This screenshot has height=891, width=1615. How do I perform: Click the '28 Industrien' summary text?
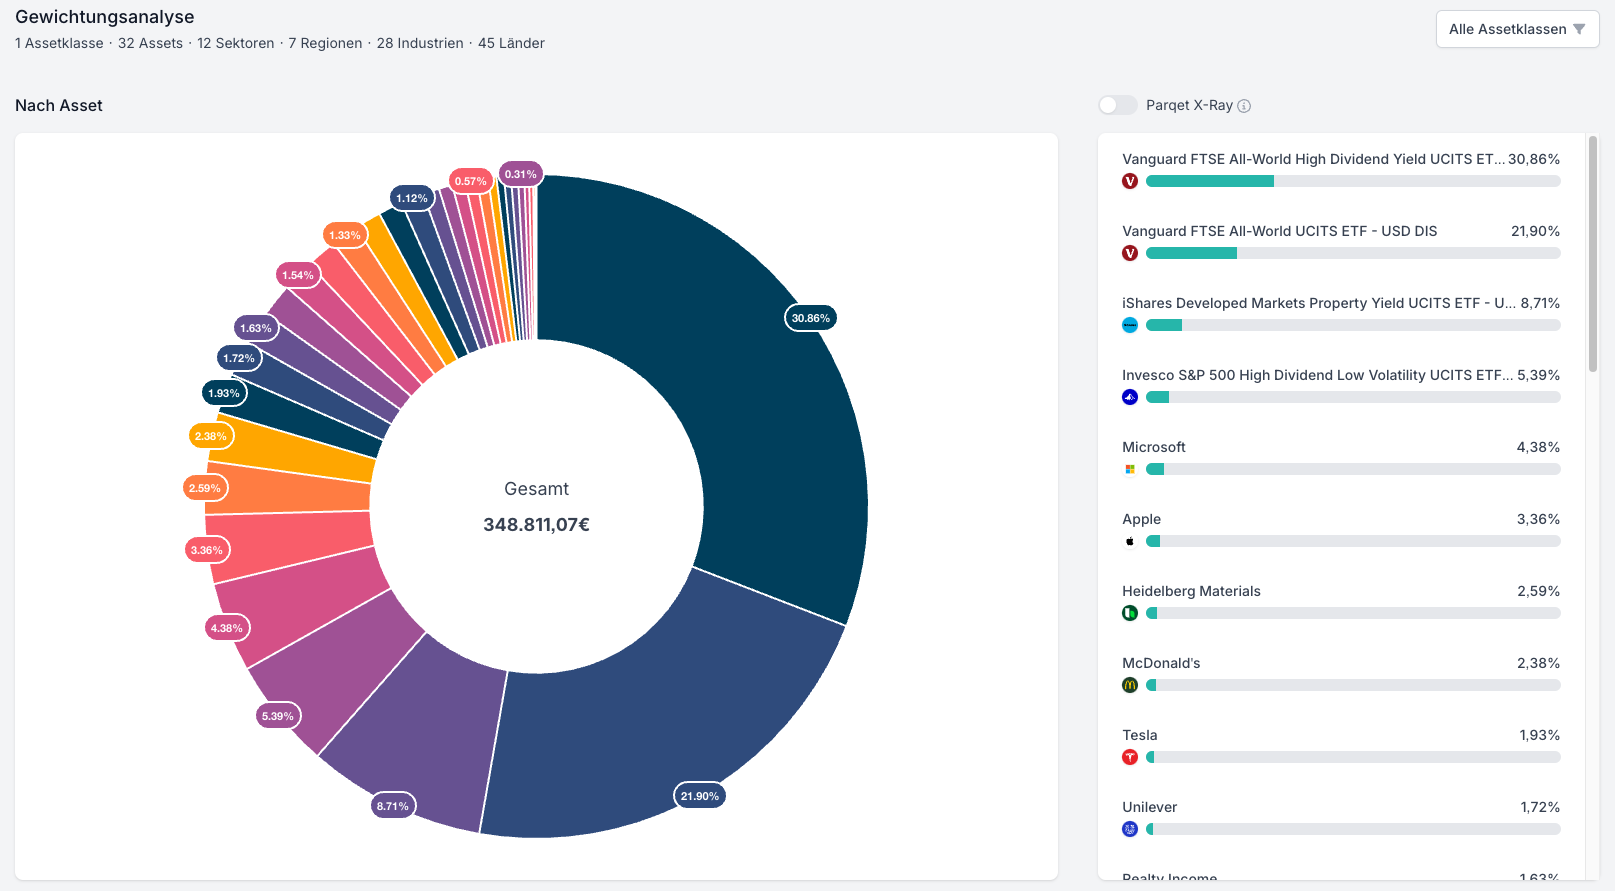420,43
